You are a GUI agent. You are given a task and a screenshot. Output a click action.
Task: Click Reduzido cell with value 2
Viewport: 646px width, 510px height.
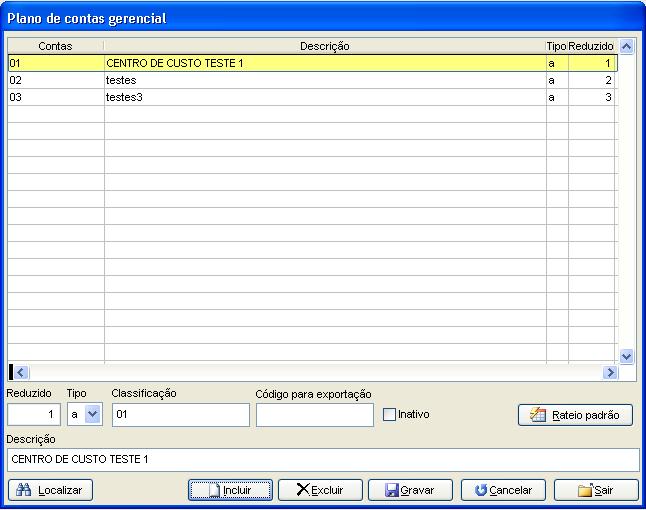[591, 80]
